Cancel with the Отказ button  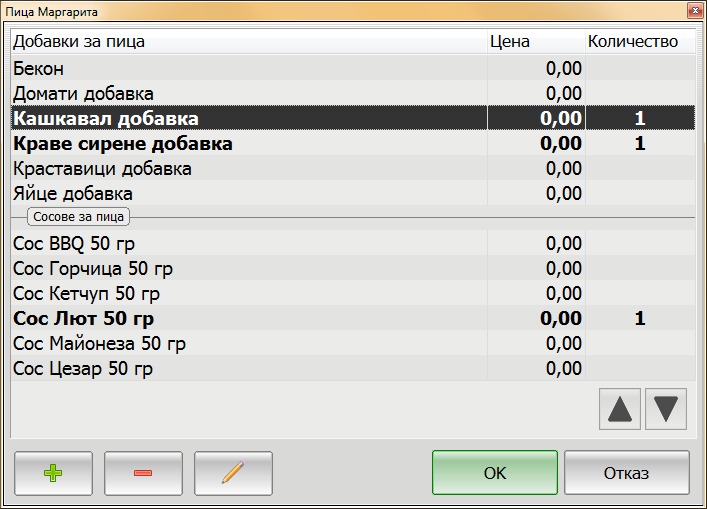point(626,473)
